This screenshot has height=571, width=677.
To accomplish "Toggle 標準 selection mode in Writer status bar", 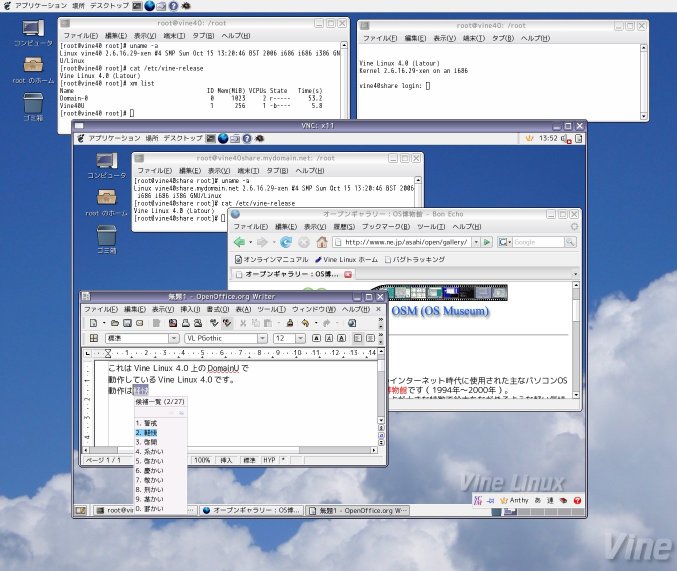I will click(x=249, y=460).
